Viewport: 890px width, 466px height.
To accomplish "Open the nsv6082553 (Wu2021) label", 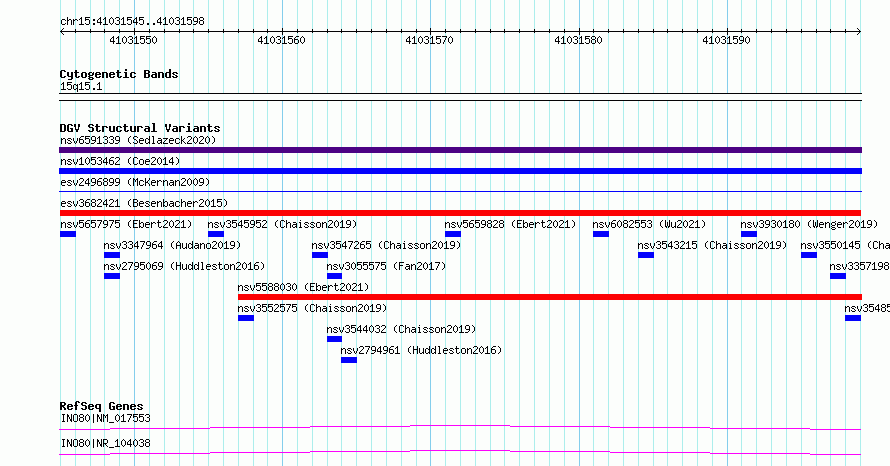I will coord(649,224).
